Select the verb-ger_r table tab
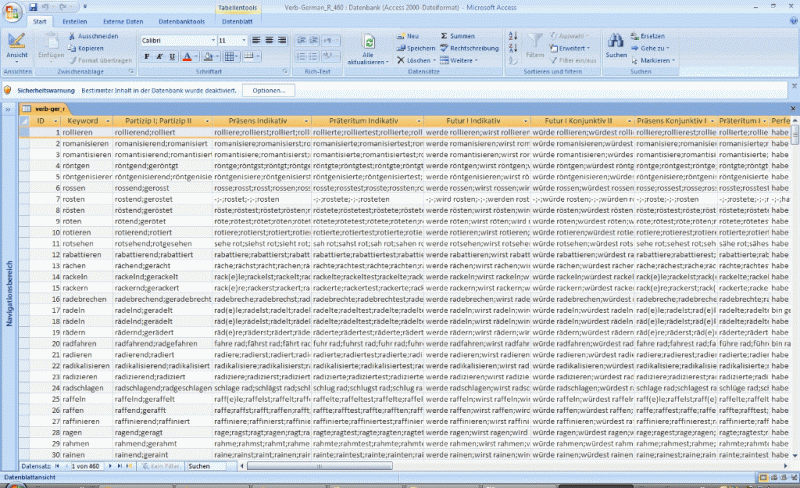The height and width of the screenshot is (488, 800). click(x=44, y=109)
